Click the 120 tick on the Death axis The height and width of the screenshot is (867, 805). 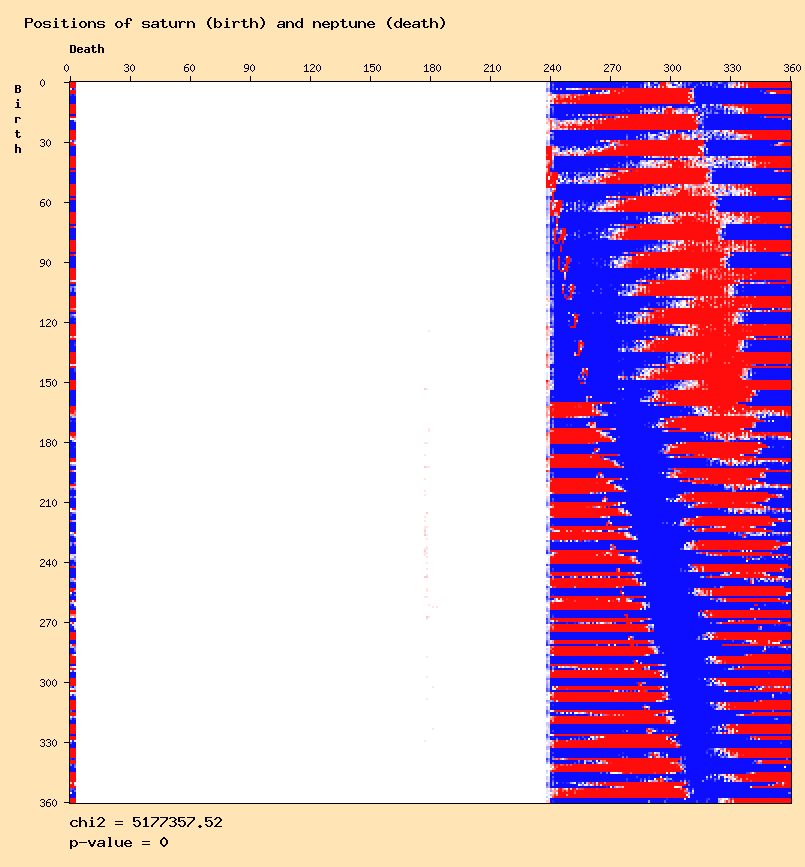pos(310,68)
